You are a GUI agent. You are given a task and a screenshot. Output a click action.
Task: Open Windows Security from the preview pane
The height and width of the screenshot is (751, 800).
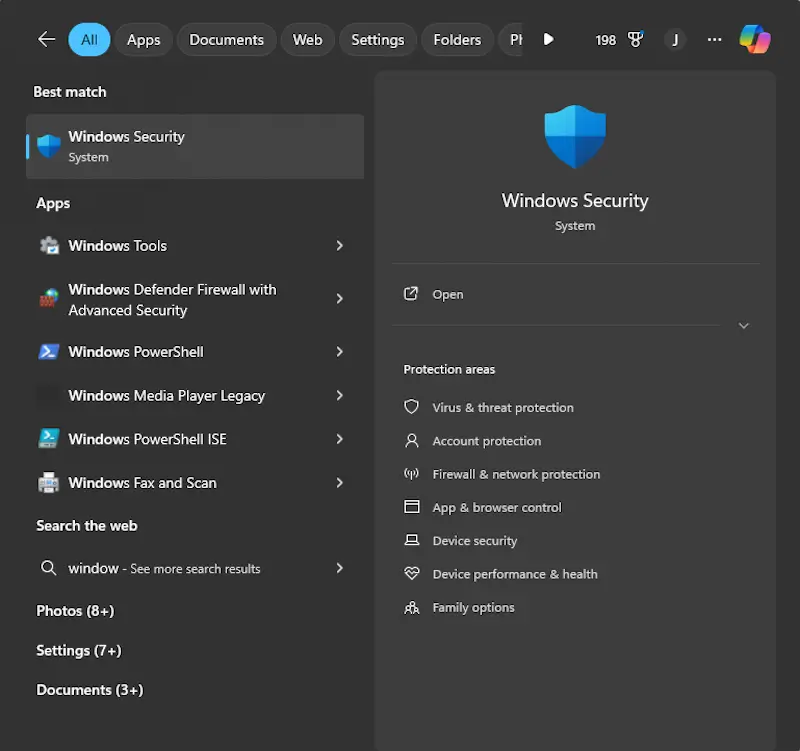[x=447, y=295]
